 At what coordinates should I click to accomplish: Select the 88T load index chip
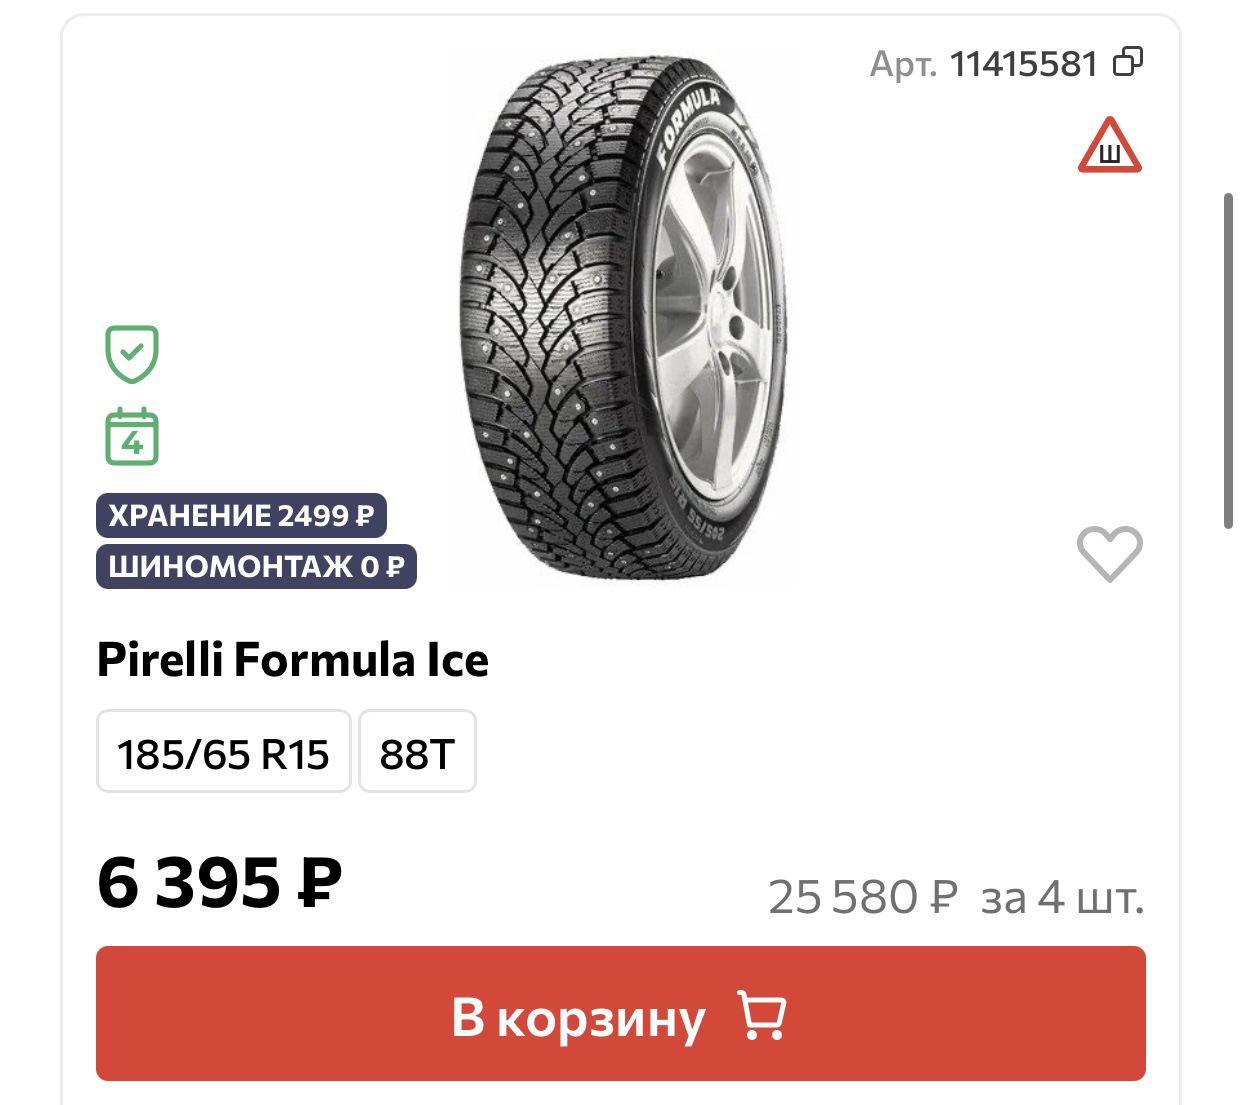[x=417, y=753]
